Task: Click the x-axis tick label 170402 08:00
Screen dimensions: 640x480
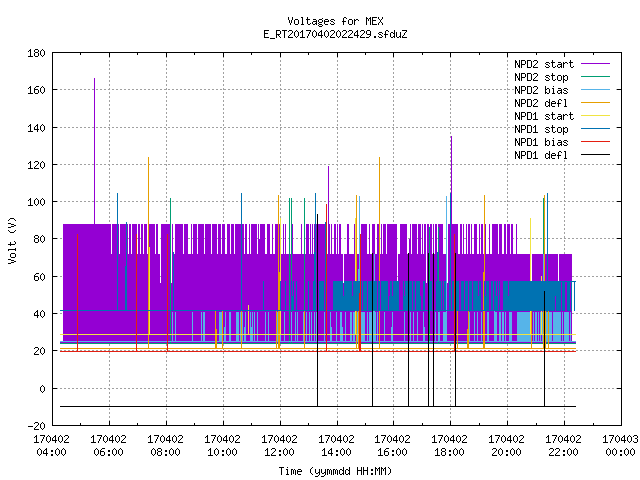Action: (165, 446)
